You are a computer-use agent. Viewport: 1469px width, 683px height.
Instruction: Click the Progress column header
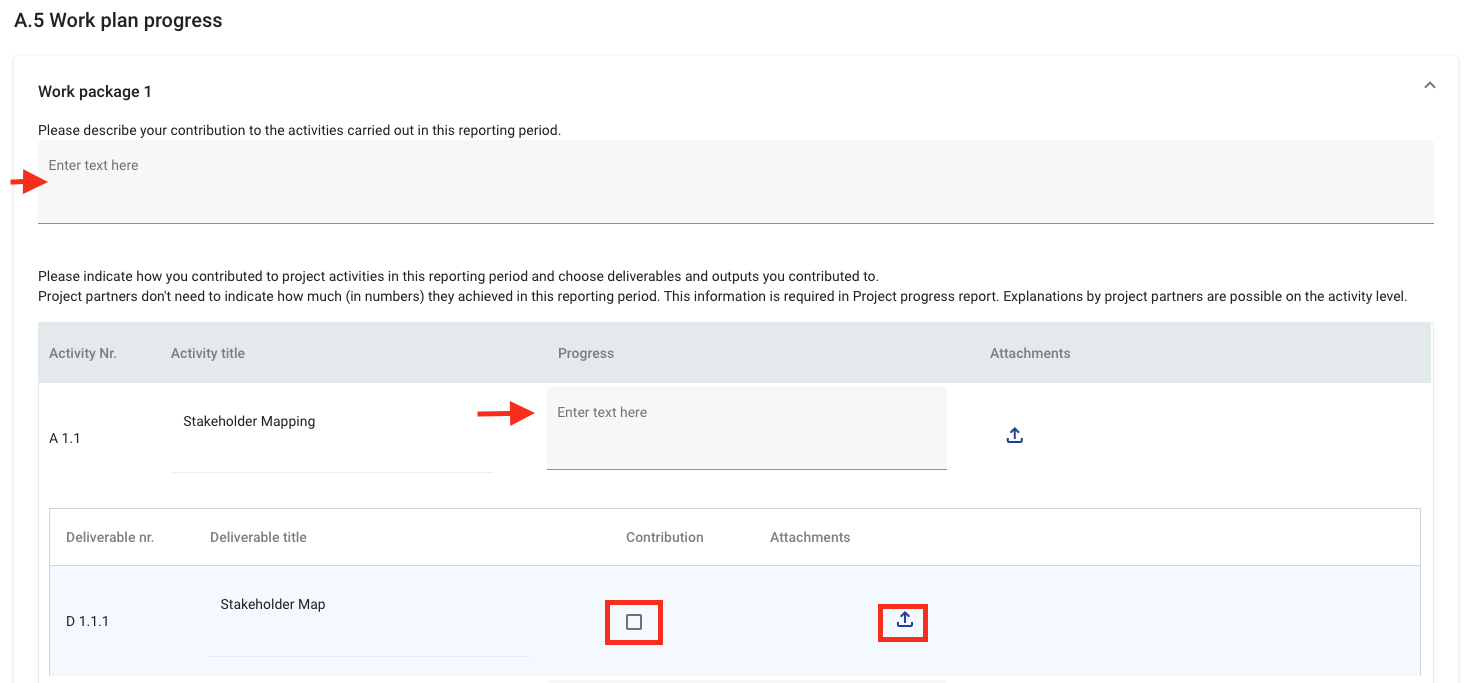point(586,353)
